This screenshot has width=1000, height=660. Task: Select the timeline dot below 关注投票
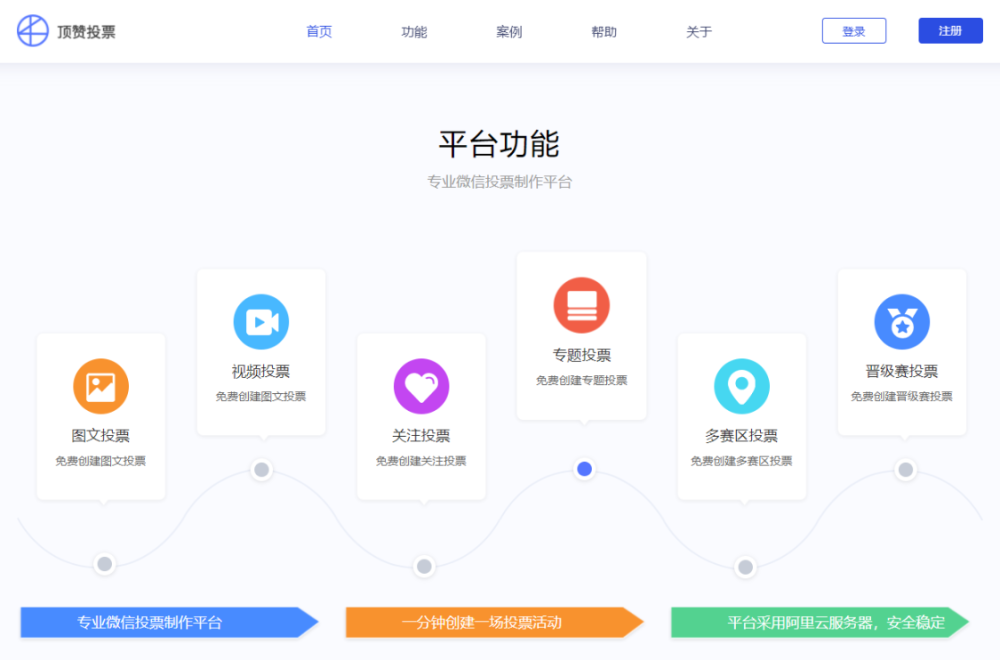click(x=424, y=566)
